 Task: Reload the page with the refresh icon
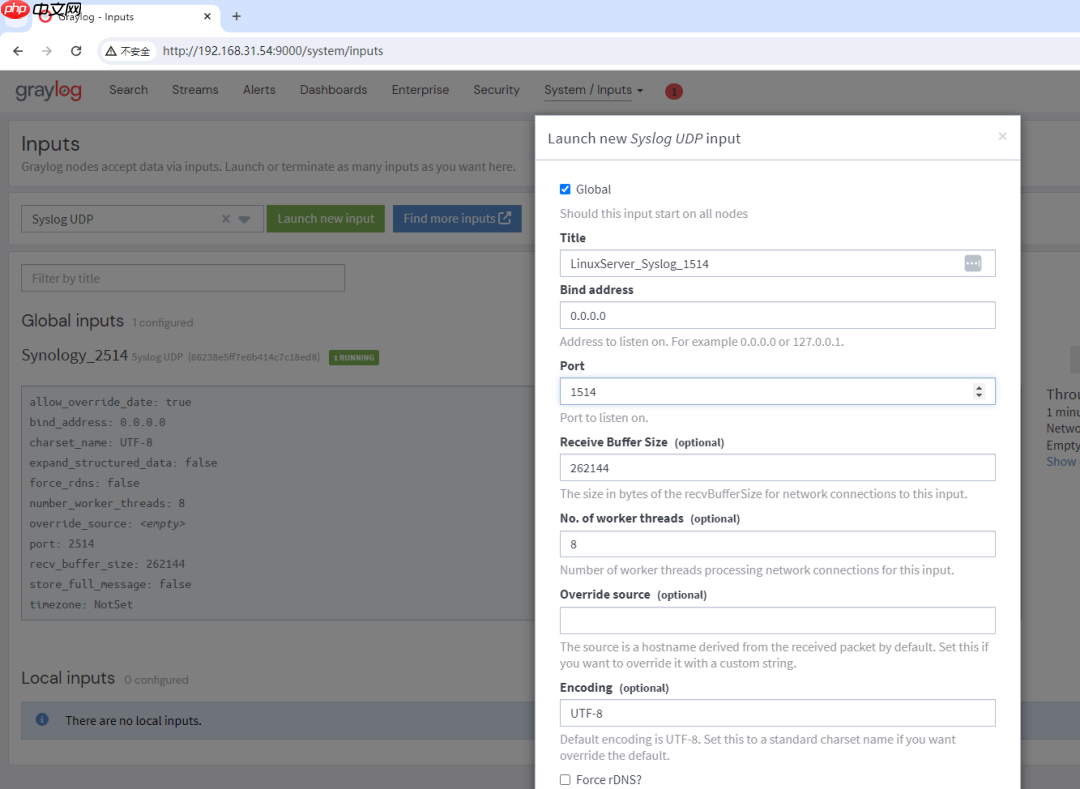point(76,50)
